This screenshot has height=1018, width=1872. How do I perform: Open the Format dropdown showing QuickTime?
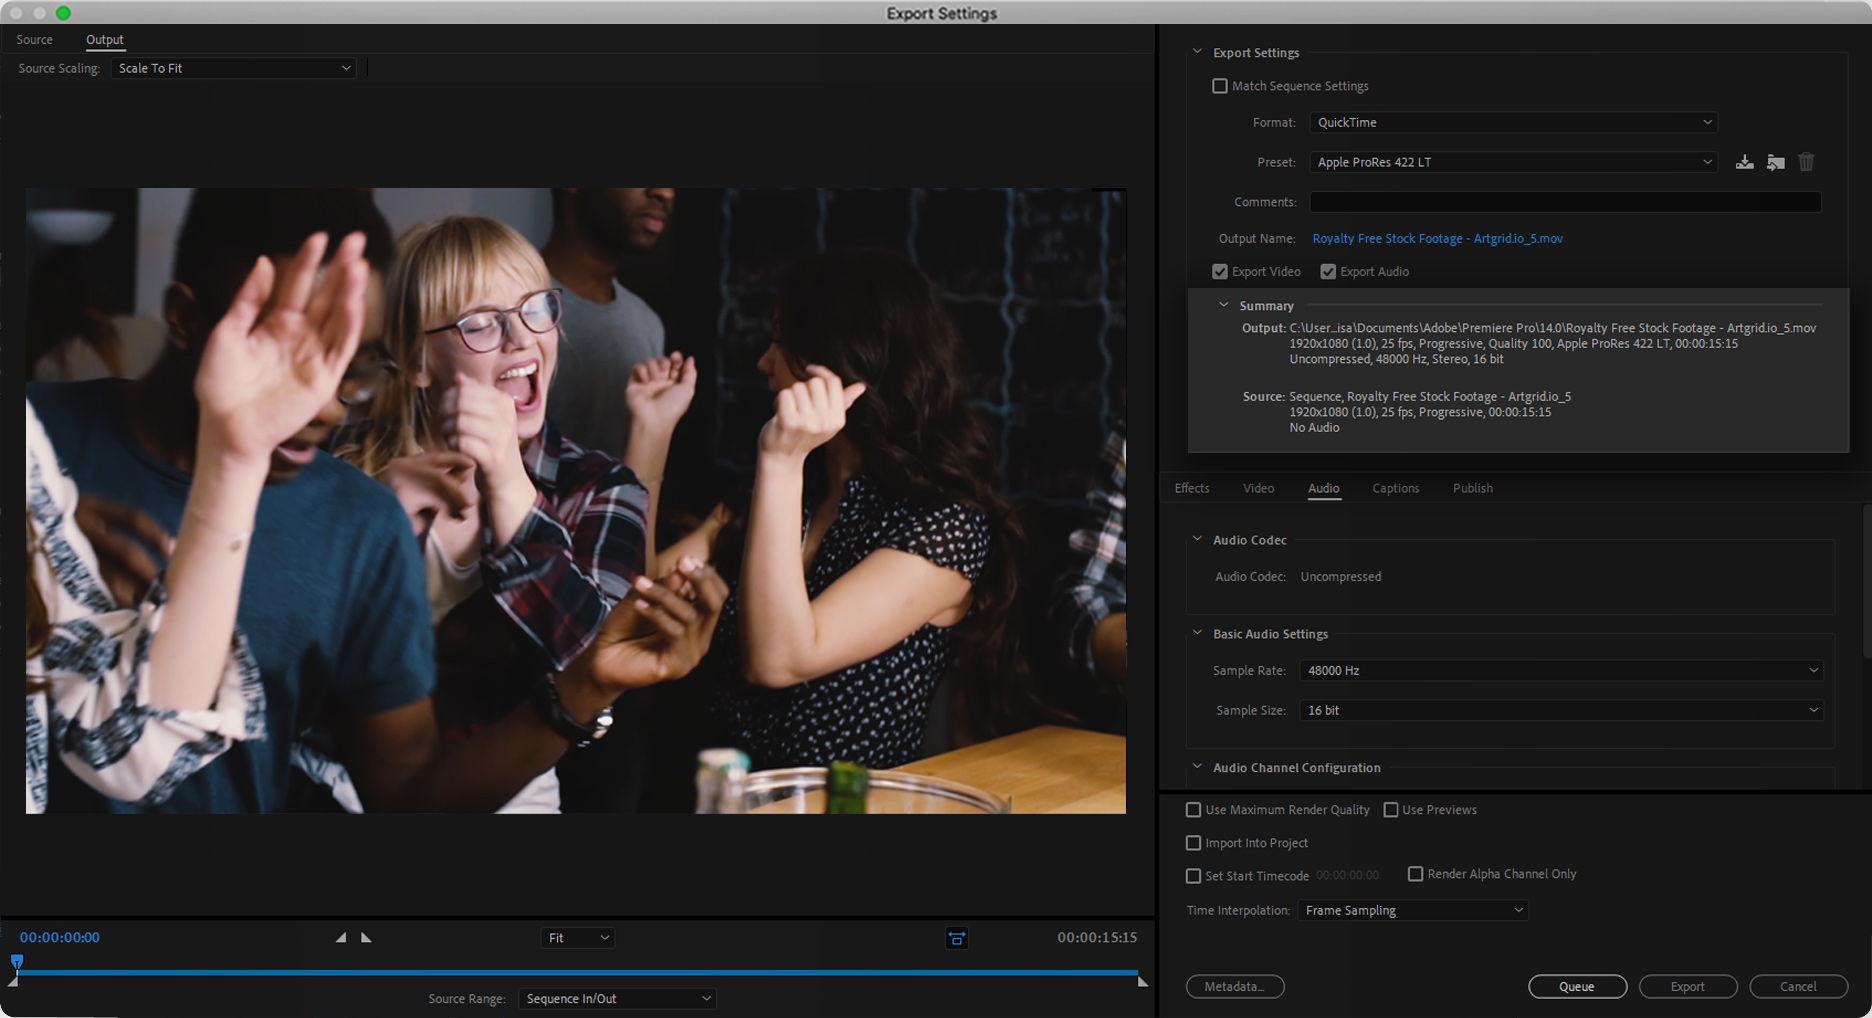pos(1512,122)
